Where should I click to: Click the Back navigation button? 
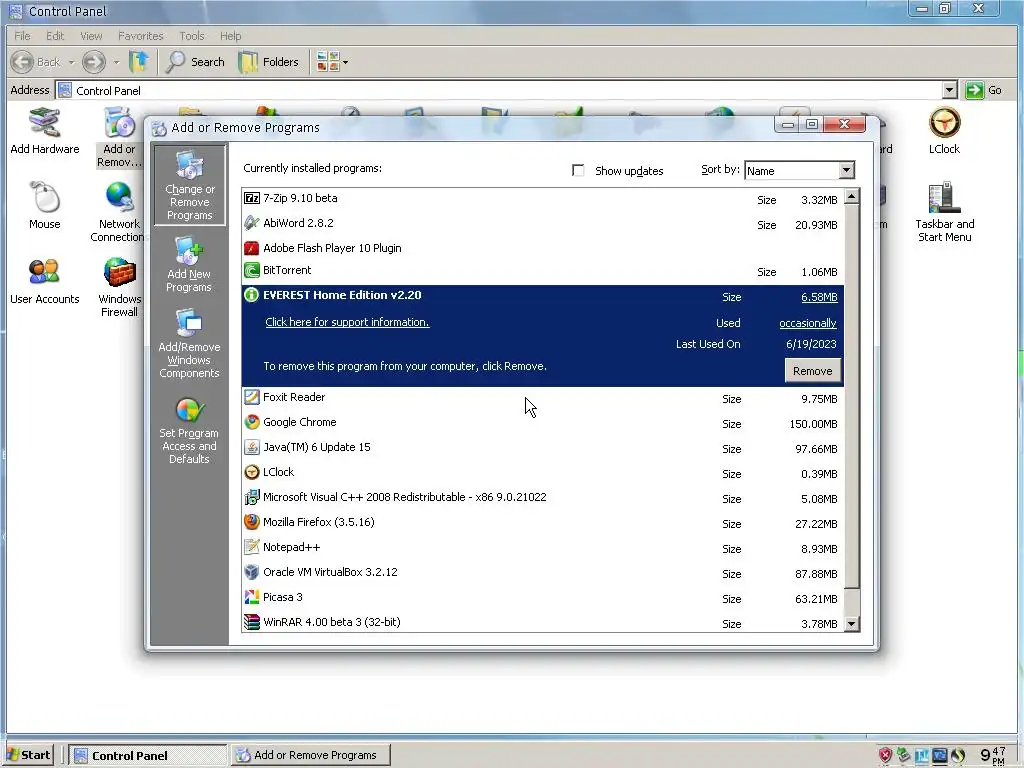pos(37,62)
